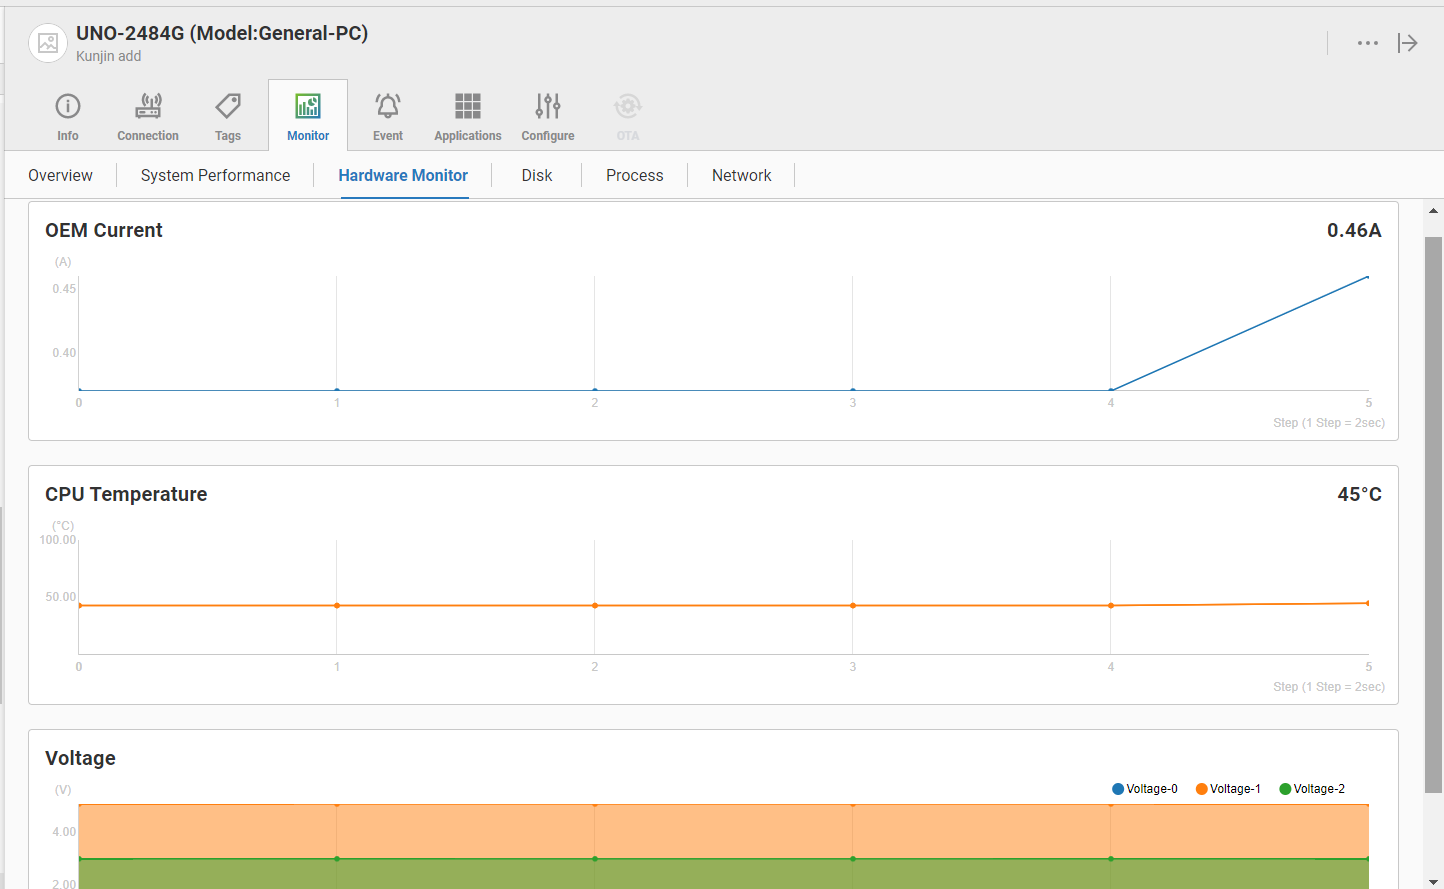The width and height of the screenshot is (1444, 889).
Task: Open the three-dot more options menu
Action: click(x=1367, y=43)
